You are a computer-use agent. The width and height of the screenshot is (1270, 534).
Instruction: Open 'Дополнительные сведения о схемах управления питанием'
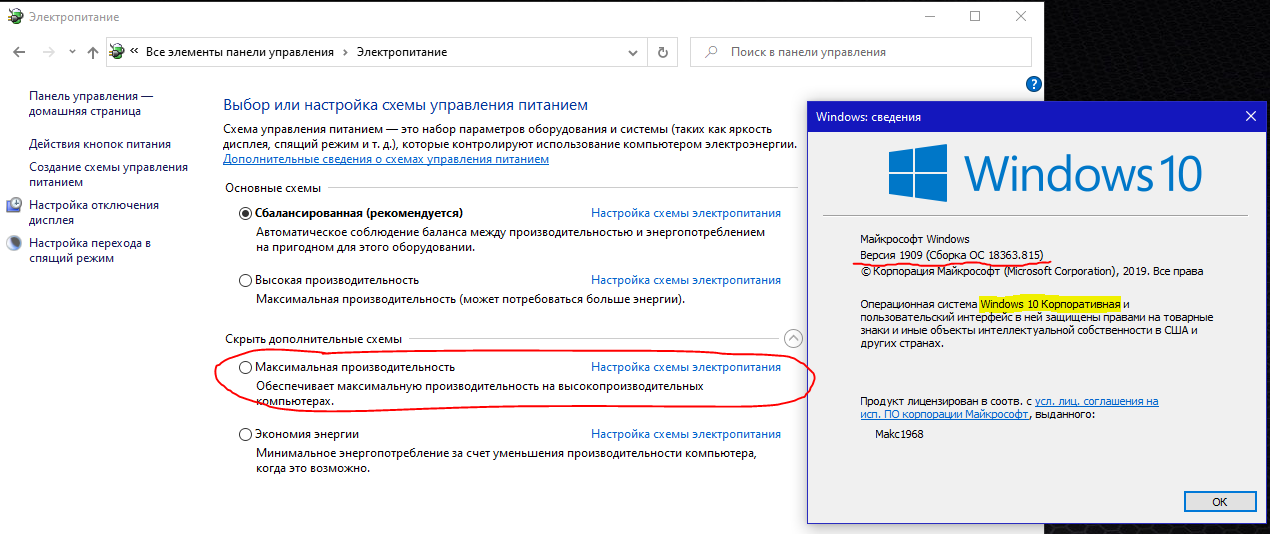tap(386, 159)
